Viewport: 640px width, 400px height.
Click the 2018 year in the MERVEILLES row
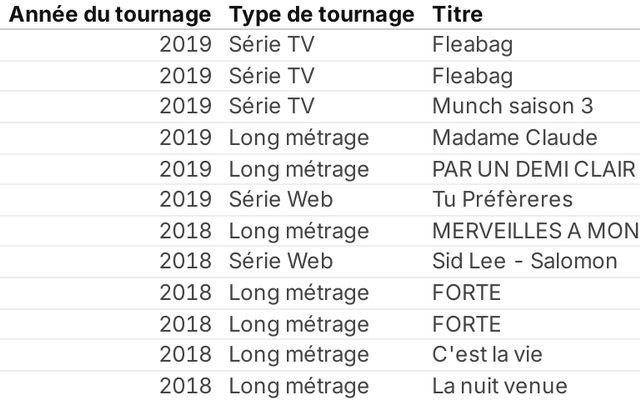pos(185,230)
